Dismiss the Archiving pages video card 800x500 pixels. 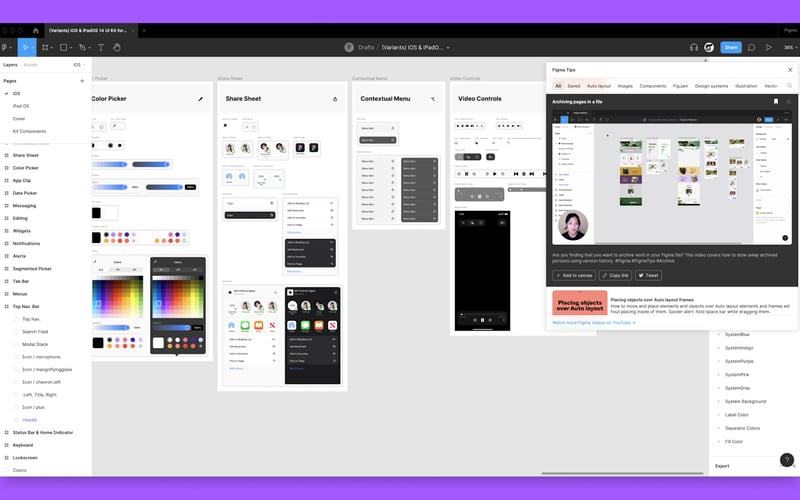[x=788, y=102]
